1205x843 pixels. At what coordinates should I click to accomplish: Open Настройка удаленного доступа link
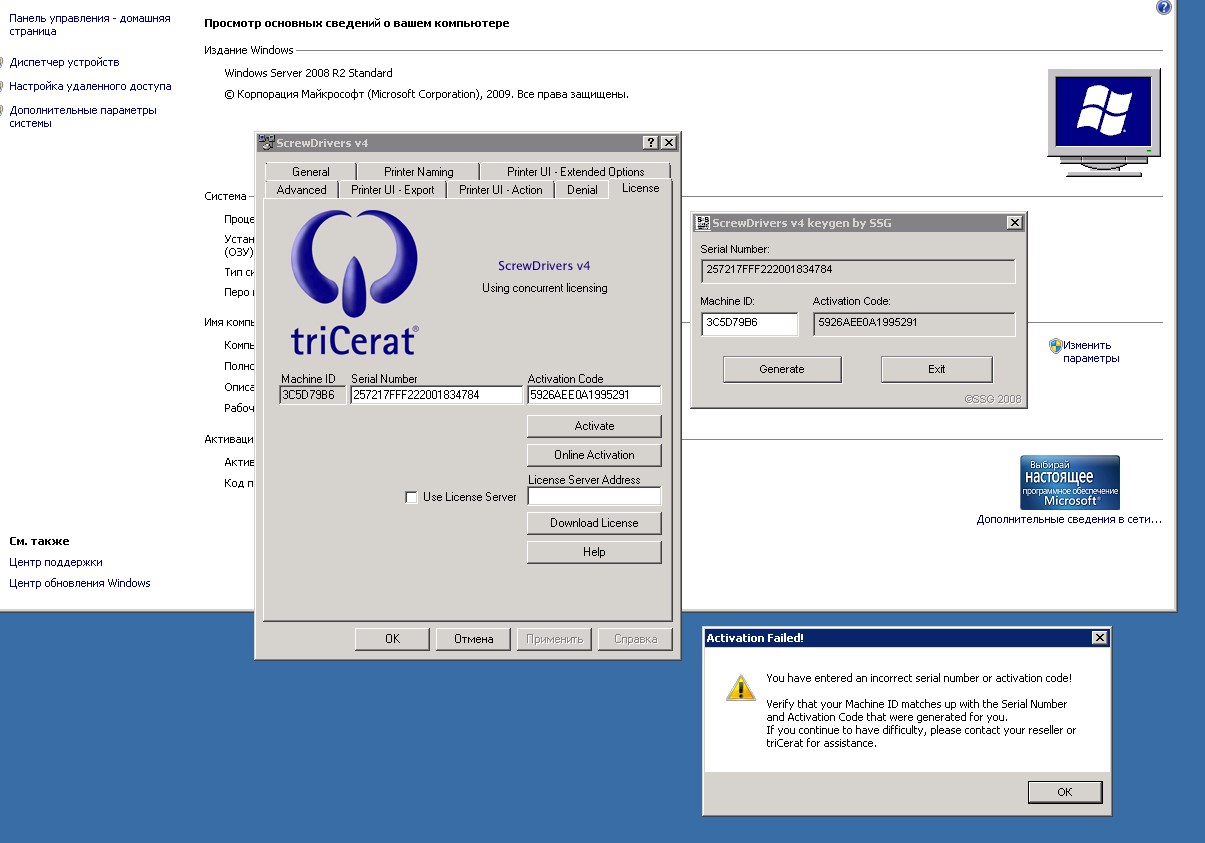point(90,86)
